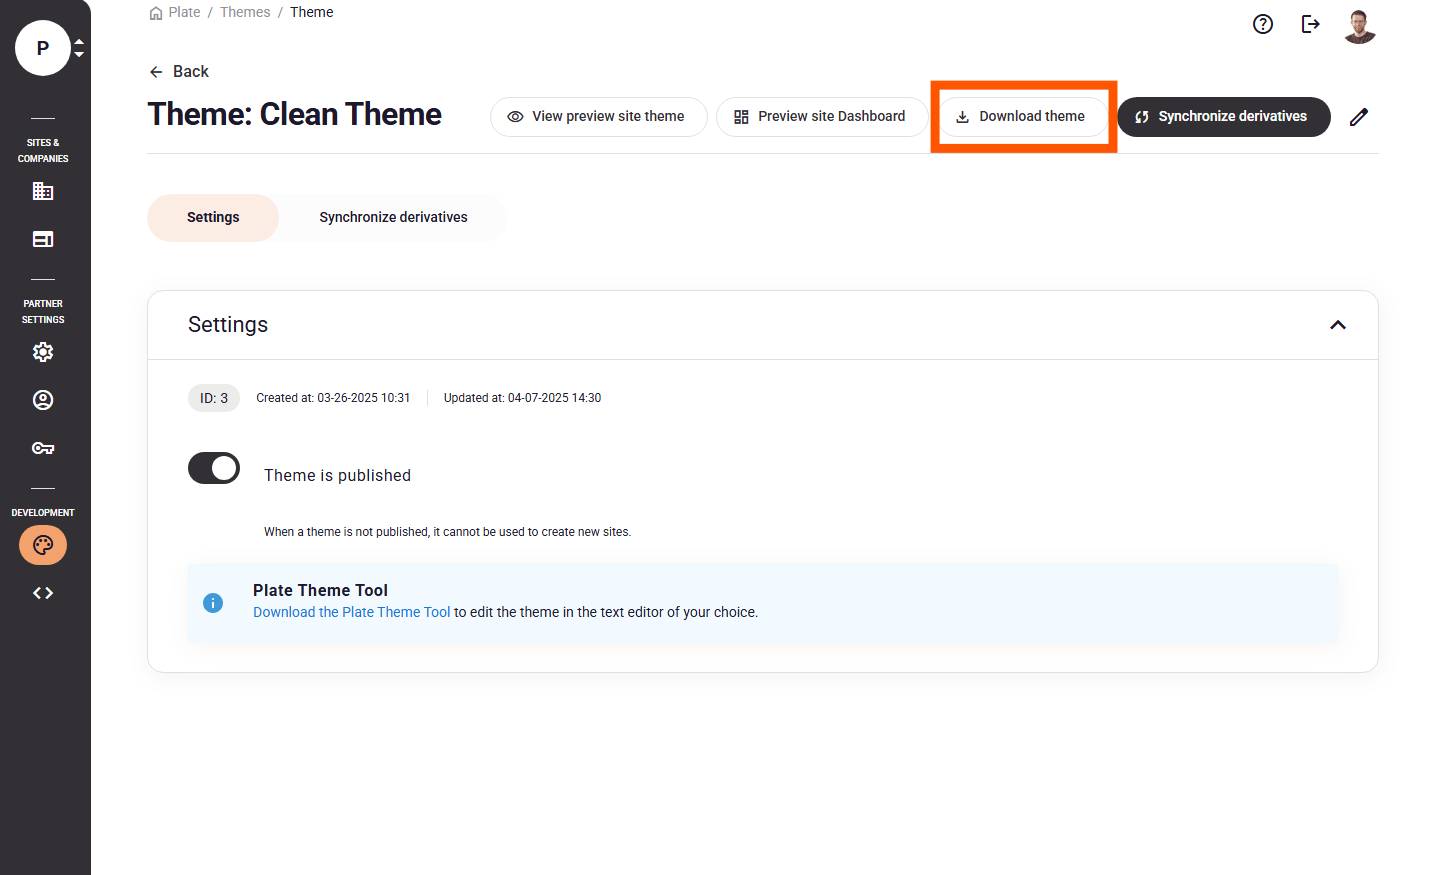The height and width of the screenshot is (875, 1431).
Task: Open the Companies building icon in sidebar
Action: point(43,191)
